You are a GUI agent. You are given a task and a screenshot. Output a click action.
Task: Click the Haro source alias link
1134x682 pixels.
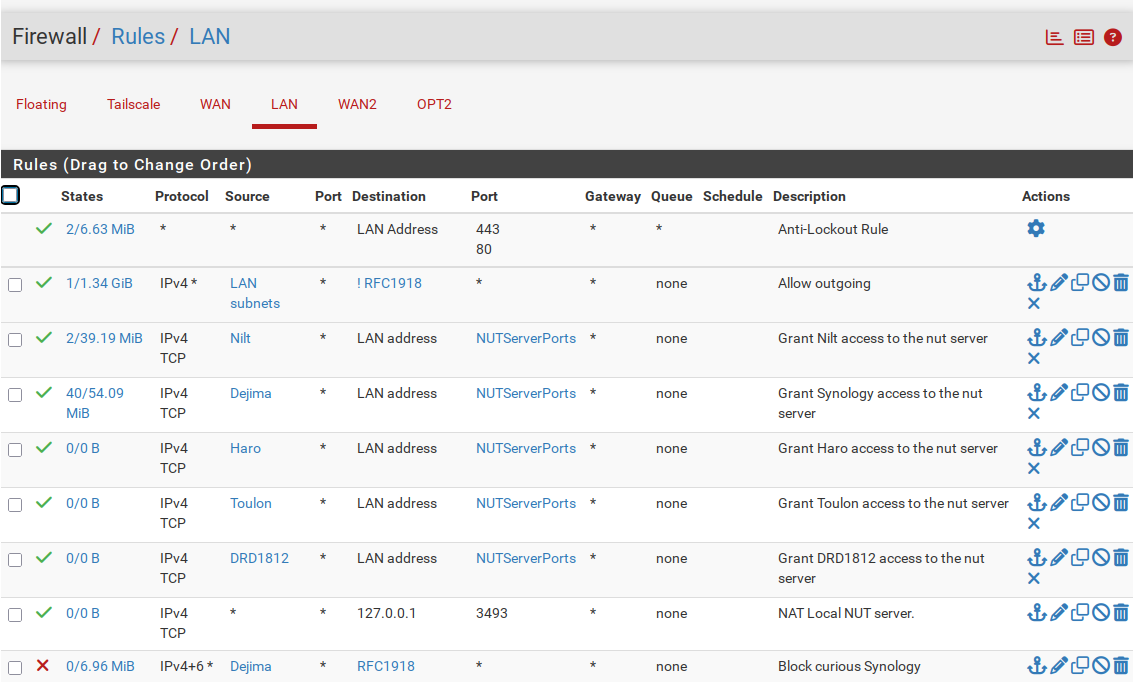(245, 448)
